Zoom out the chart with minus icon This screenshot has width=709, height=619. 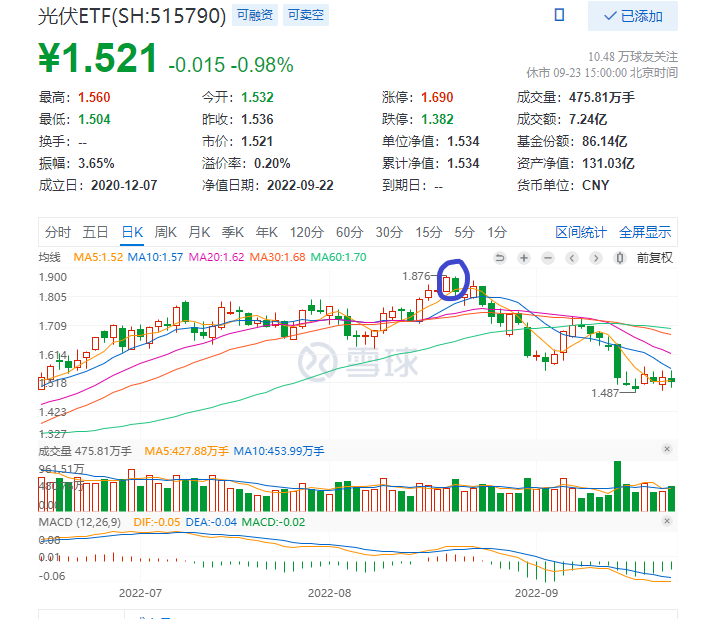pyautogui.click(x=548, y=258)
